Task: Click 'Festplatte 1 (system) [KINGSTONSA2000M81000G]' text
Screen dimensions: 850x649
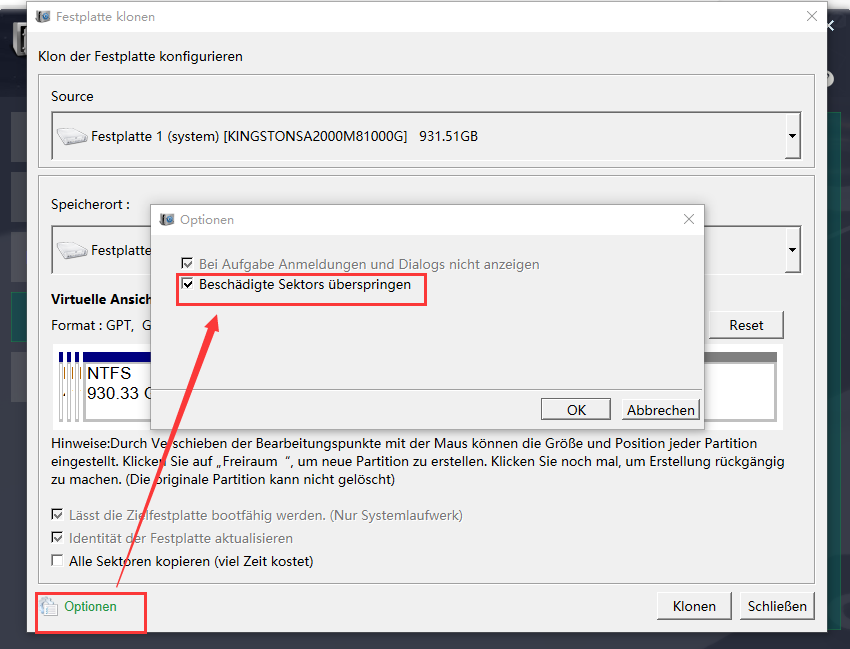Action: click(x=249, y=136)
